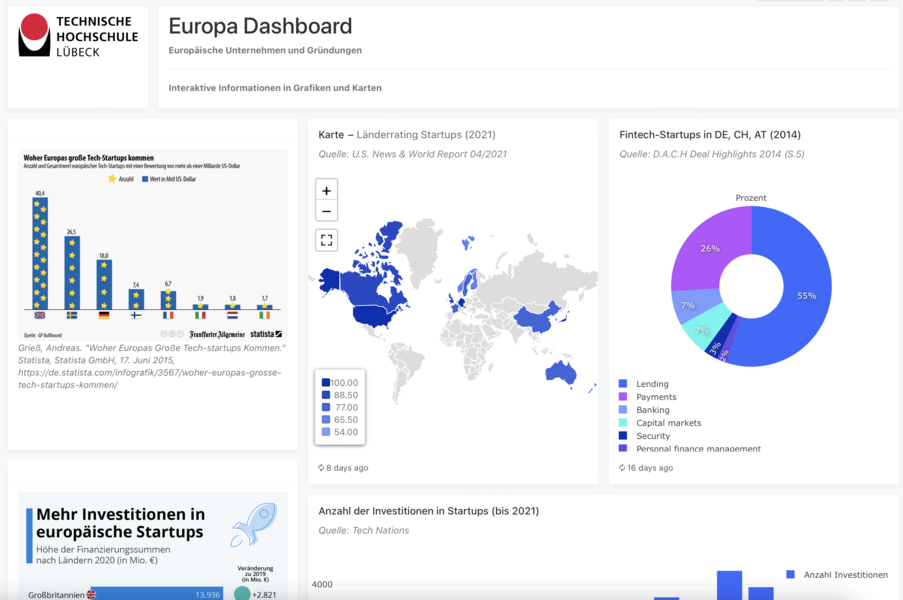Image resolution: width=903 pixels, height=600 pixels.
Task: Select the 55% Lending donut segment
Action: pos(806,295)
